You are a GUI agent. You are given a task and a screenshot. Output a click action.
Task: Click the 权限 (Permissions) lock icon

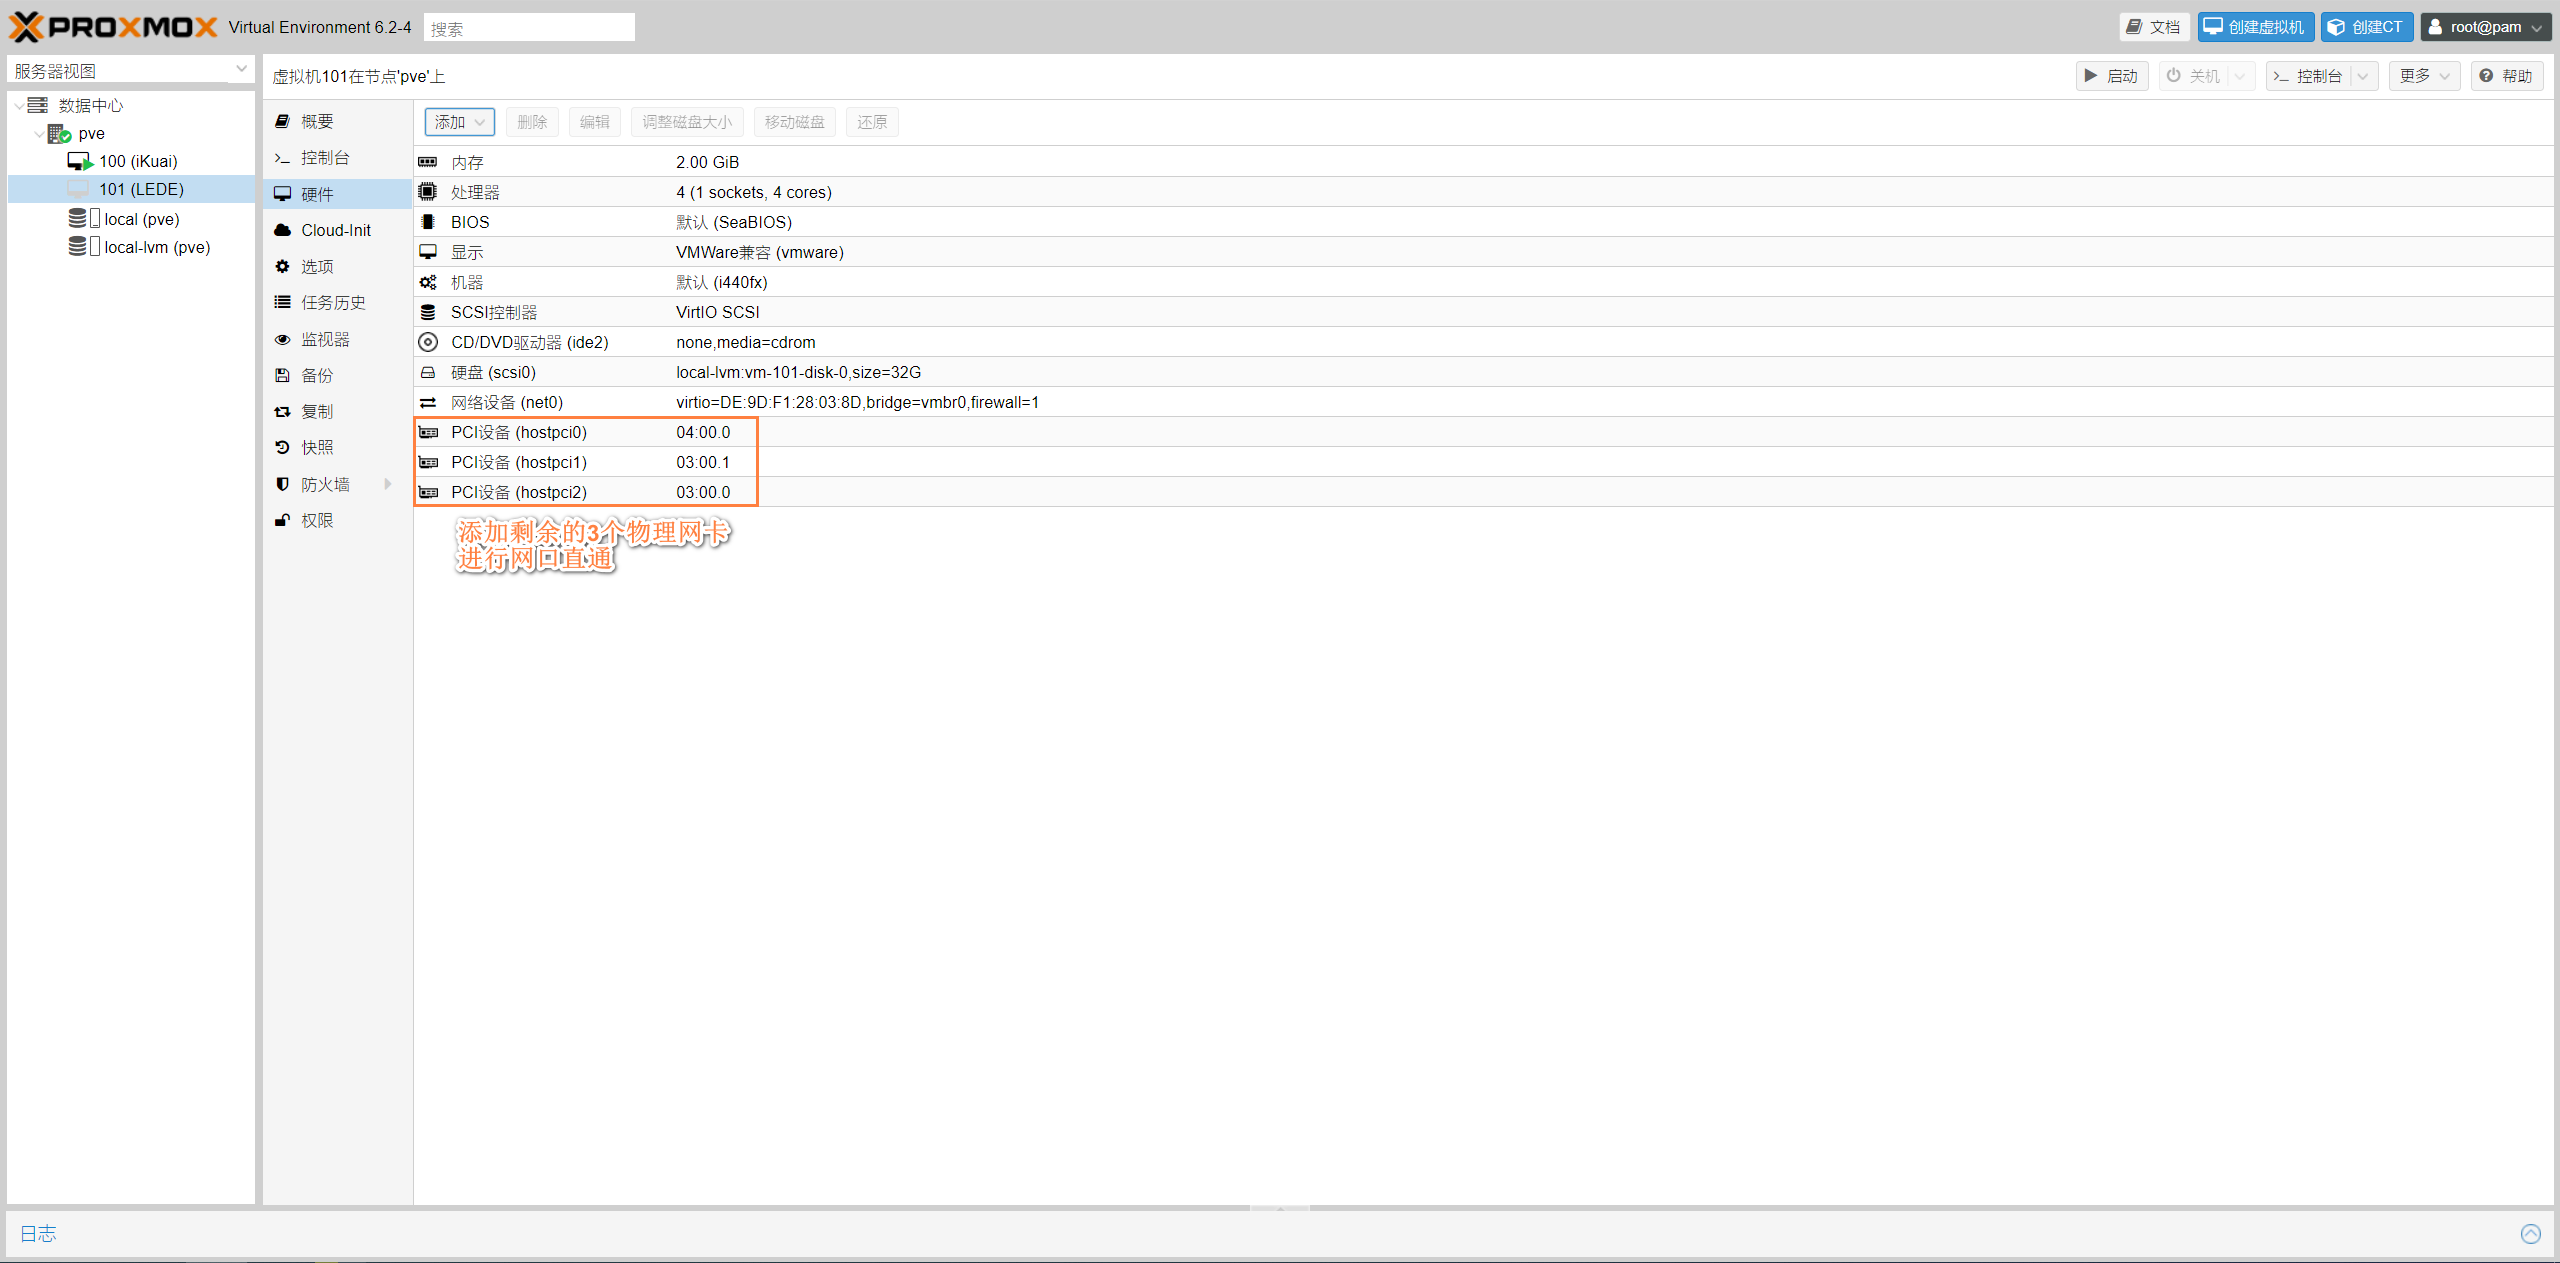(283, 521)
